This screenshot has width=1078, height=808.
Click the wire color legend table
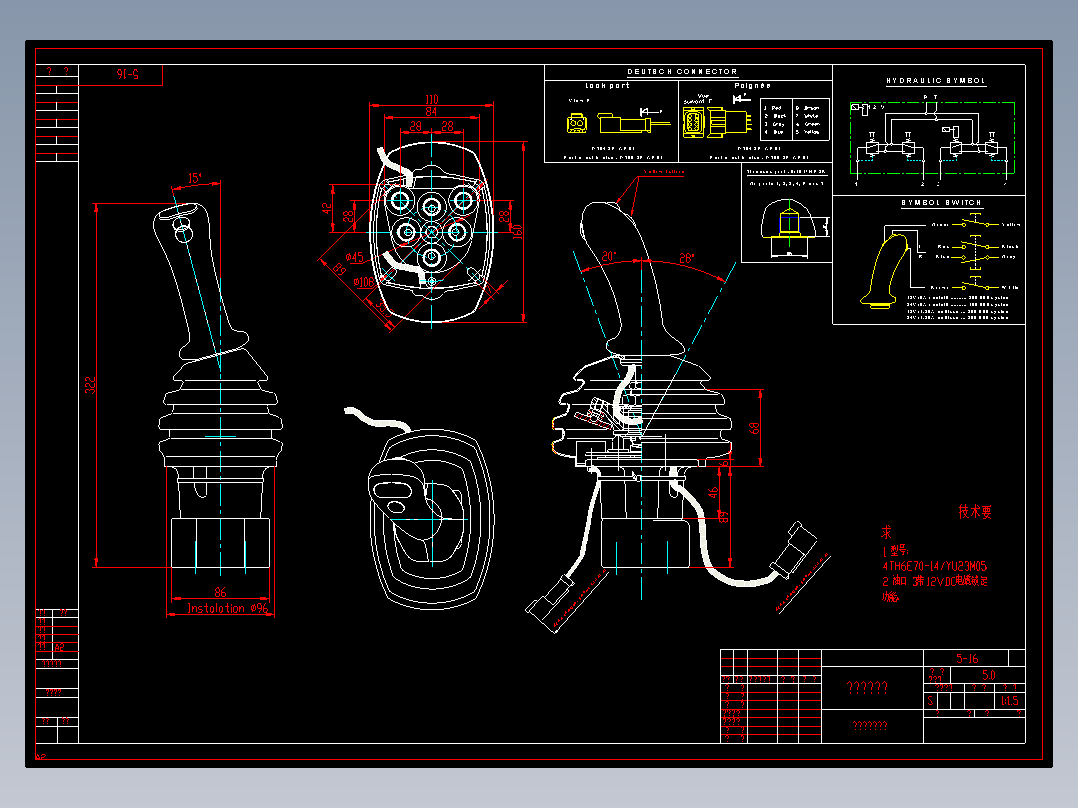[795, 120]
